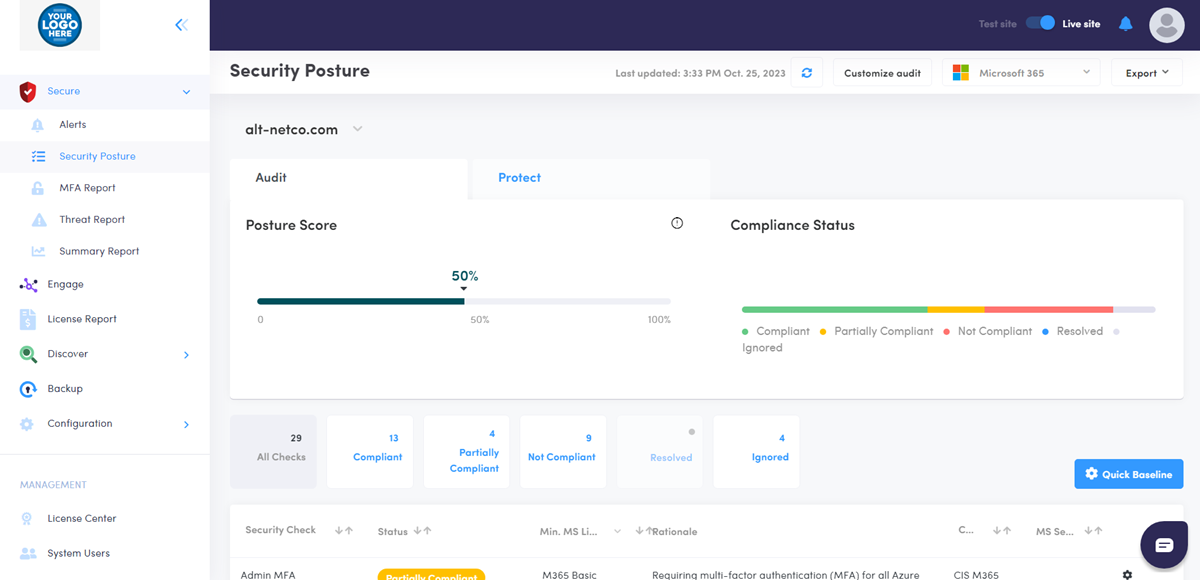Image resolution: width=1200 pixels, height=580 pixels.
Task: Click the Quick Baseline button
Action: pos(1128,474)
